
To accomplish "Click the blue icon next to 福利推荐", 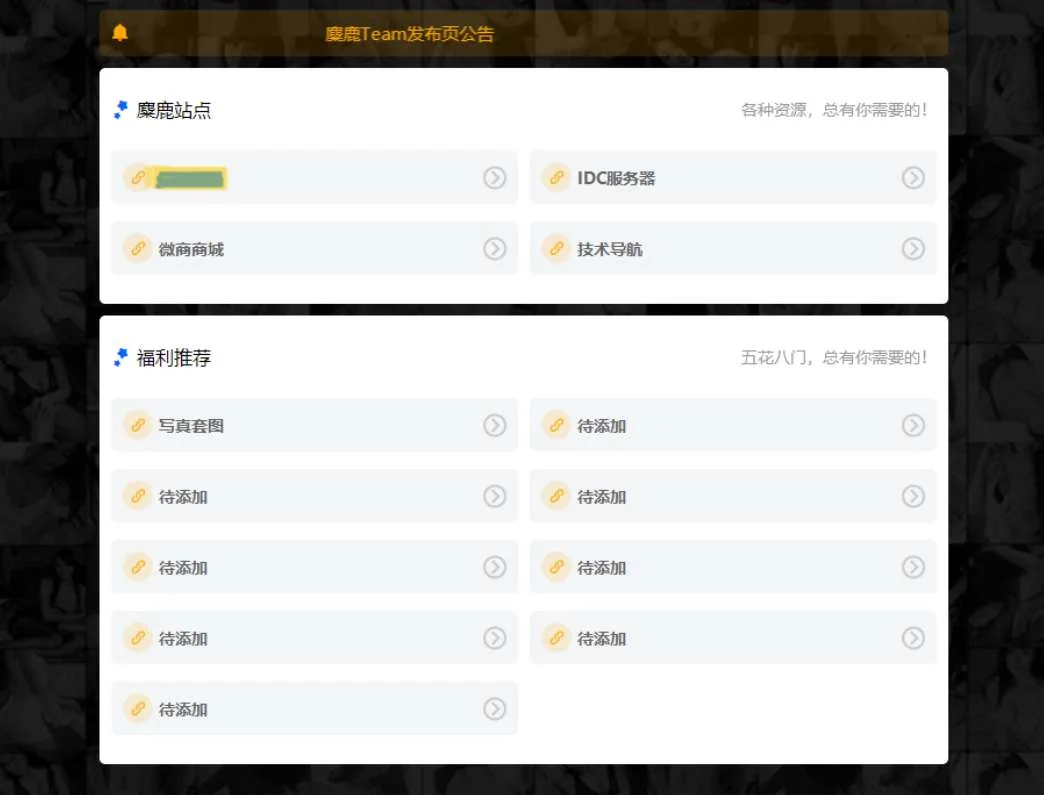I will tap(121, 357).
